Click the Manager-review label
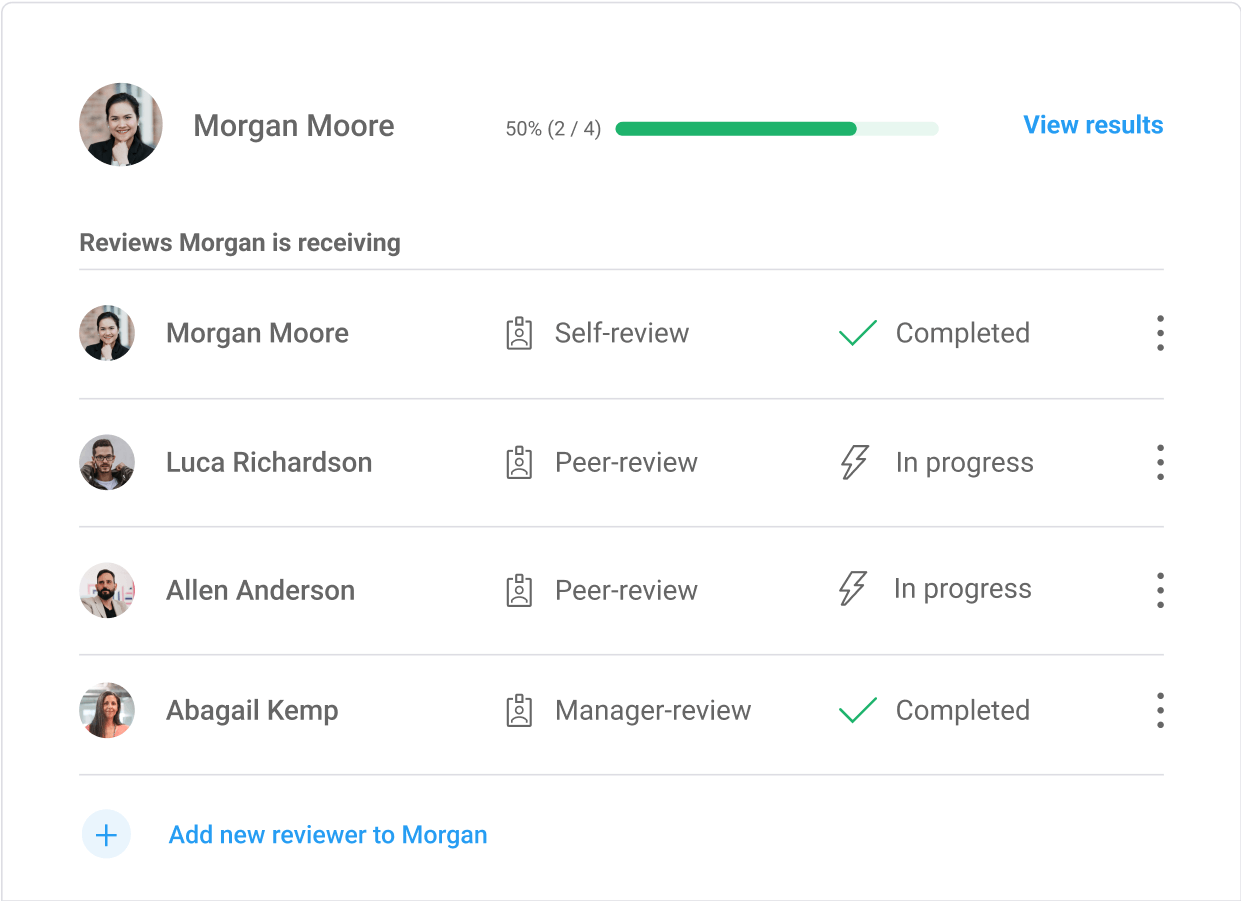The height and width of the screenshot is (901, 1241). point(653,711)
